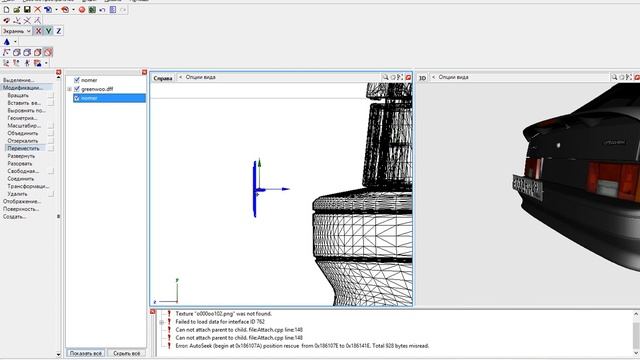Click zoom magnifier in 3D viewport
The image size is (640, 360).
614,77
